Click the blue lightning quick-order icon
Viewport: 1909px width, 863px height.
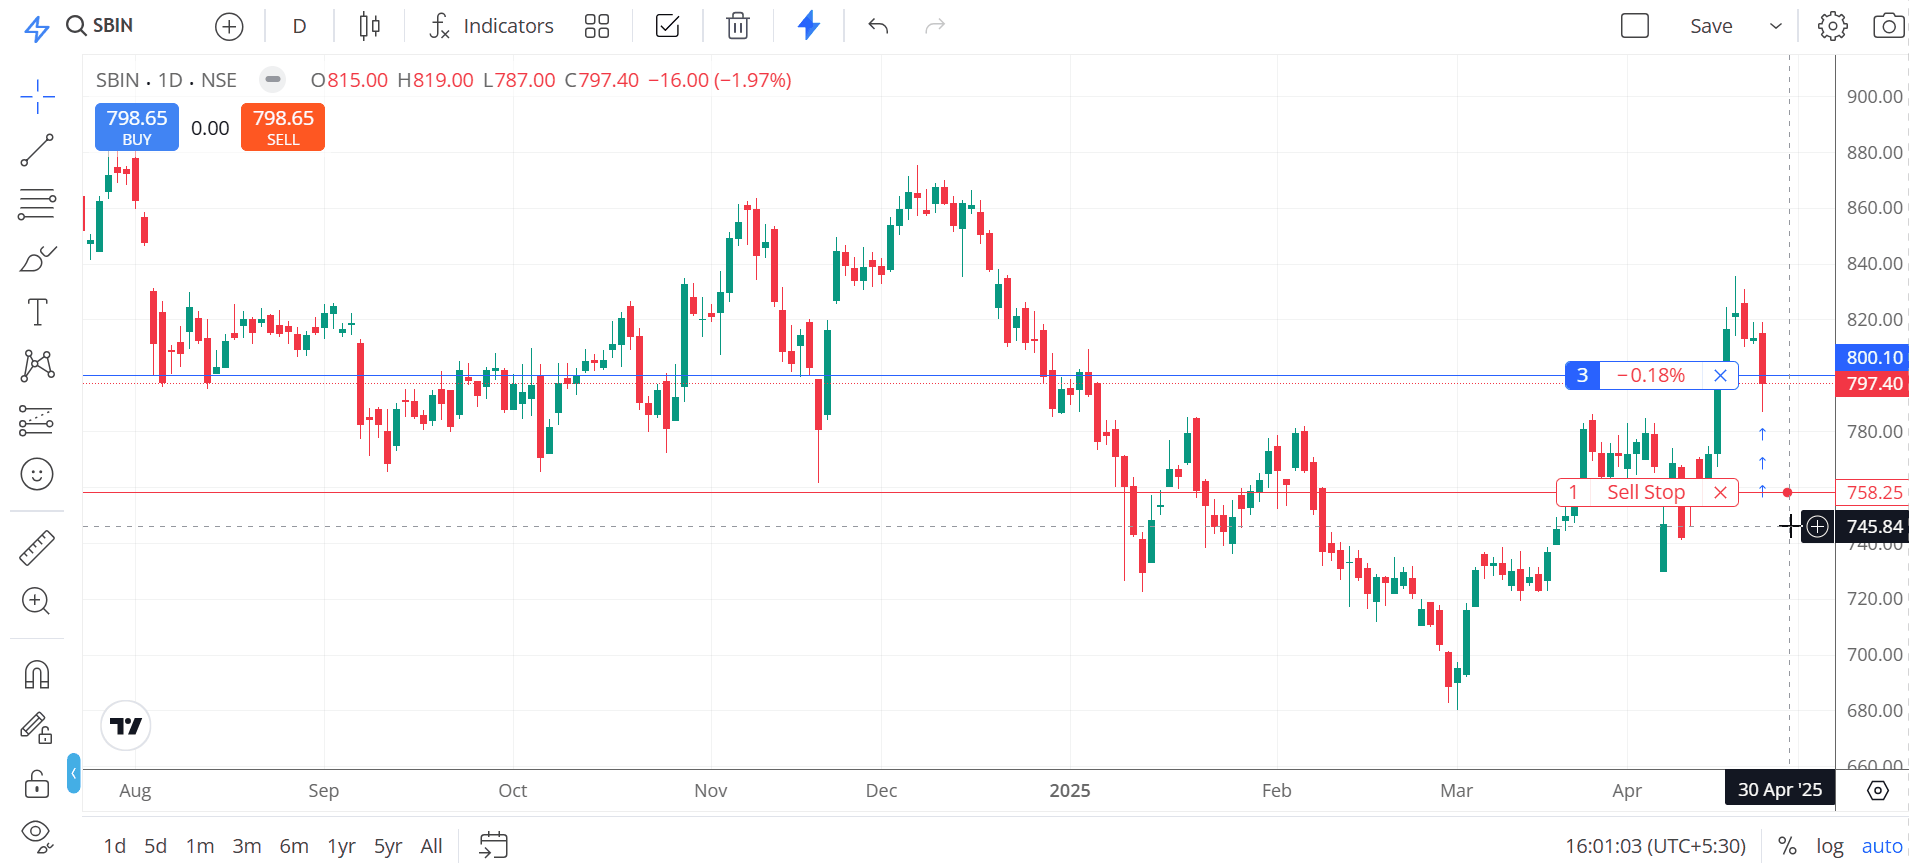(809, 26)
